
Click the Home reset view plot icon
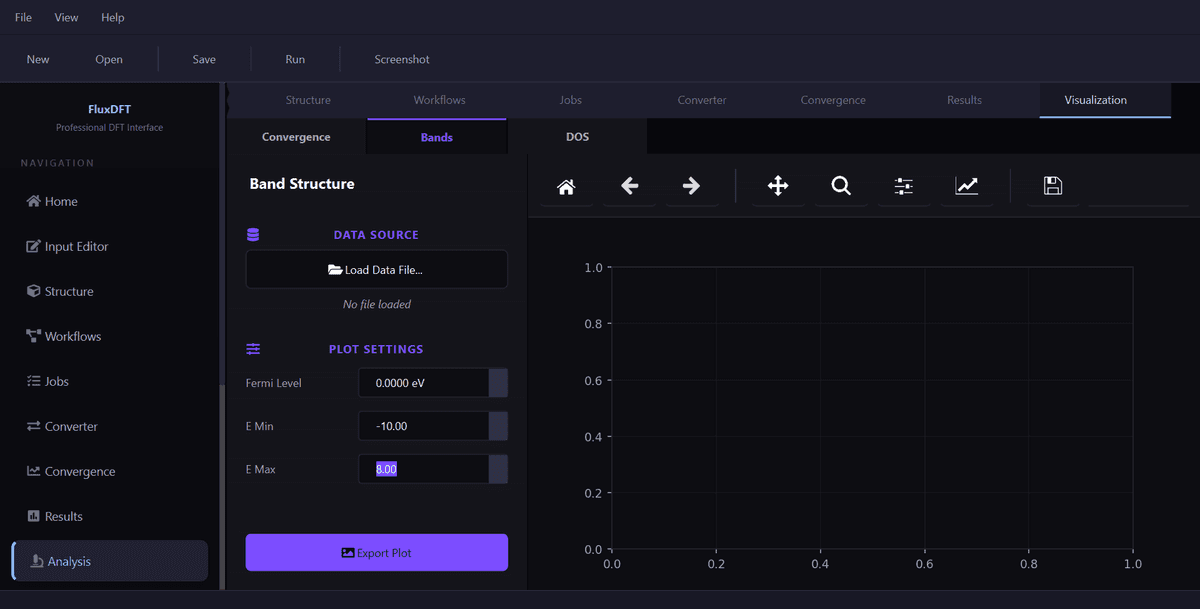[566, 186]
